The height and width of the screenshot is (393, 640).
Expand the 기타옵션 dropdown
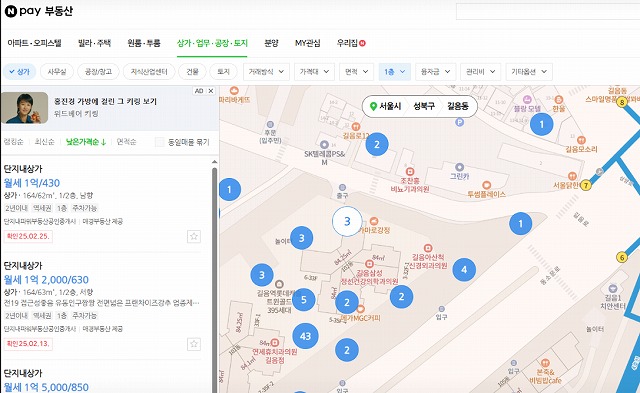[x=529, y=72]
